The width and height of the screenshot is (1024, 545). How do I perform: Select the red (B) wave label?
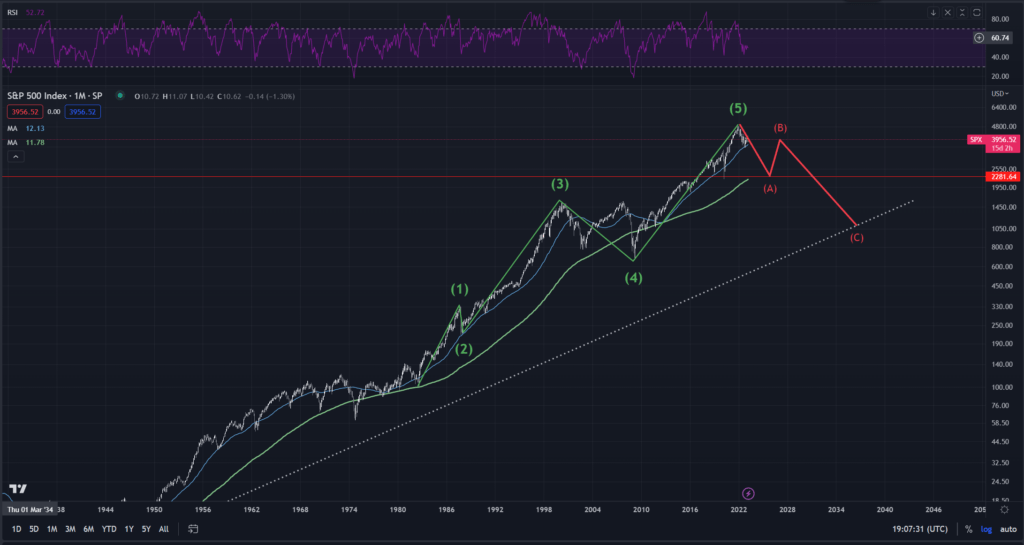pyautogui.click(x=780, y=128)
